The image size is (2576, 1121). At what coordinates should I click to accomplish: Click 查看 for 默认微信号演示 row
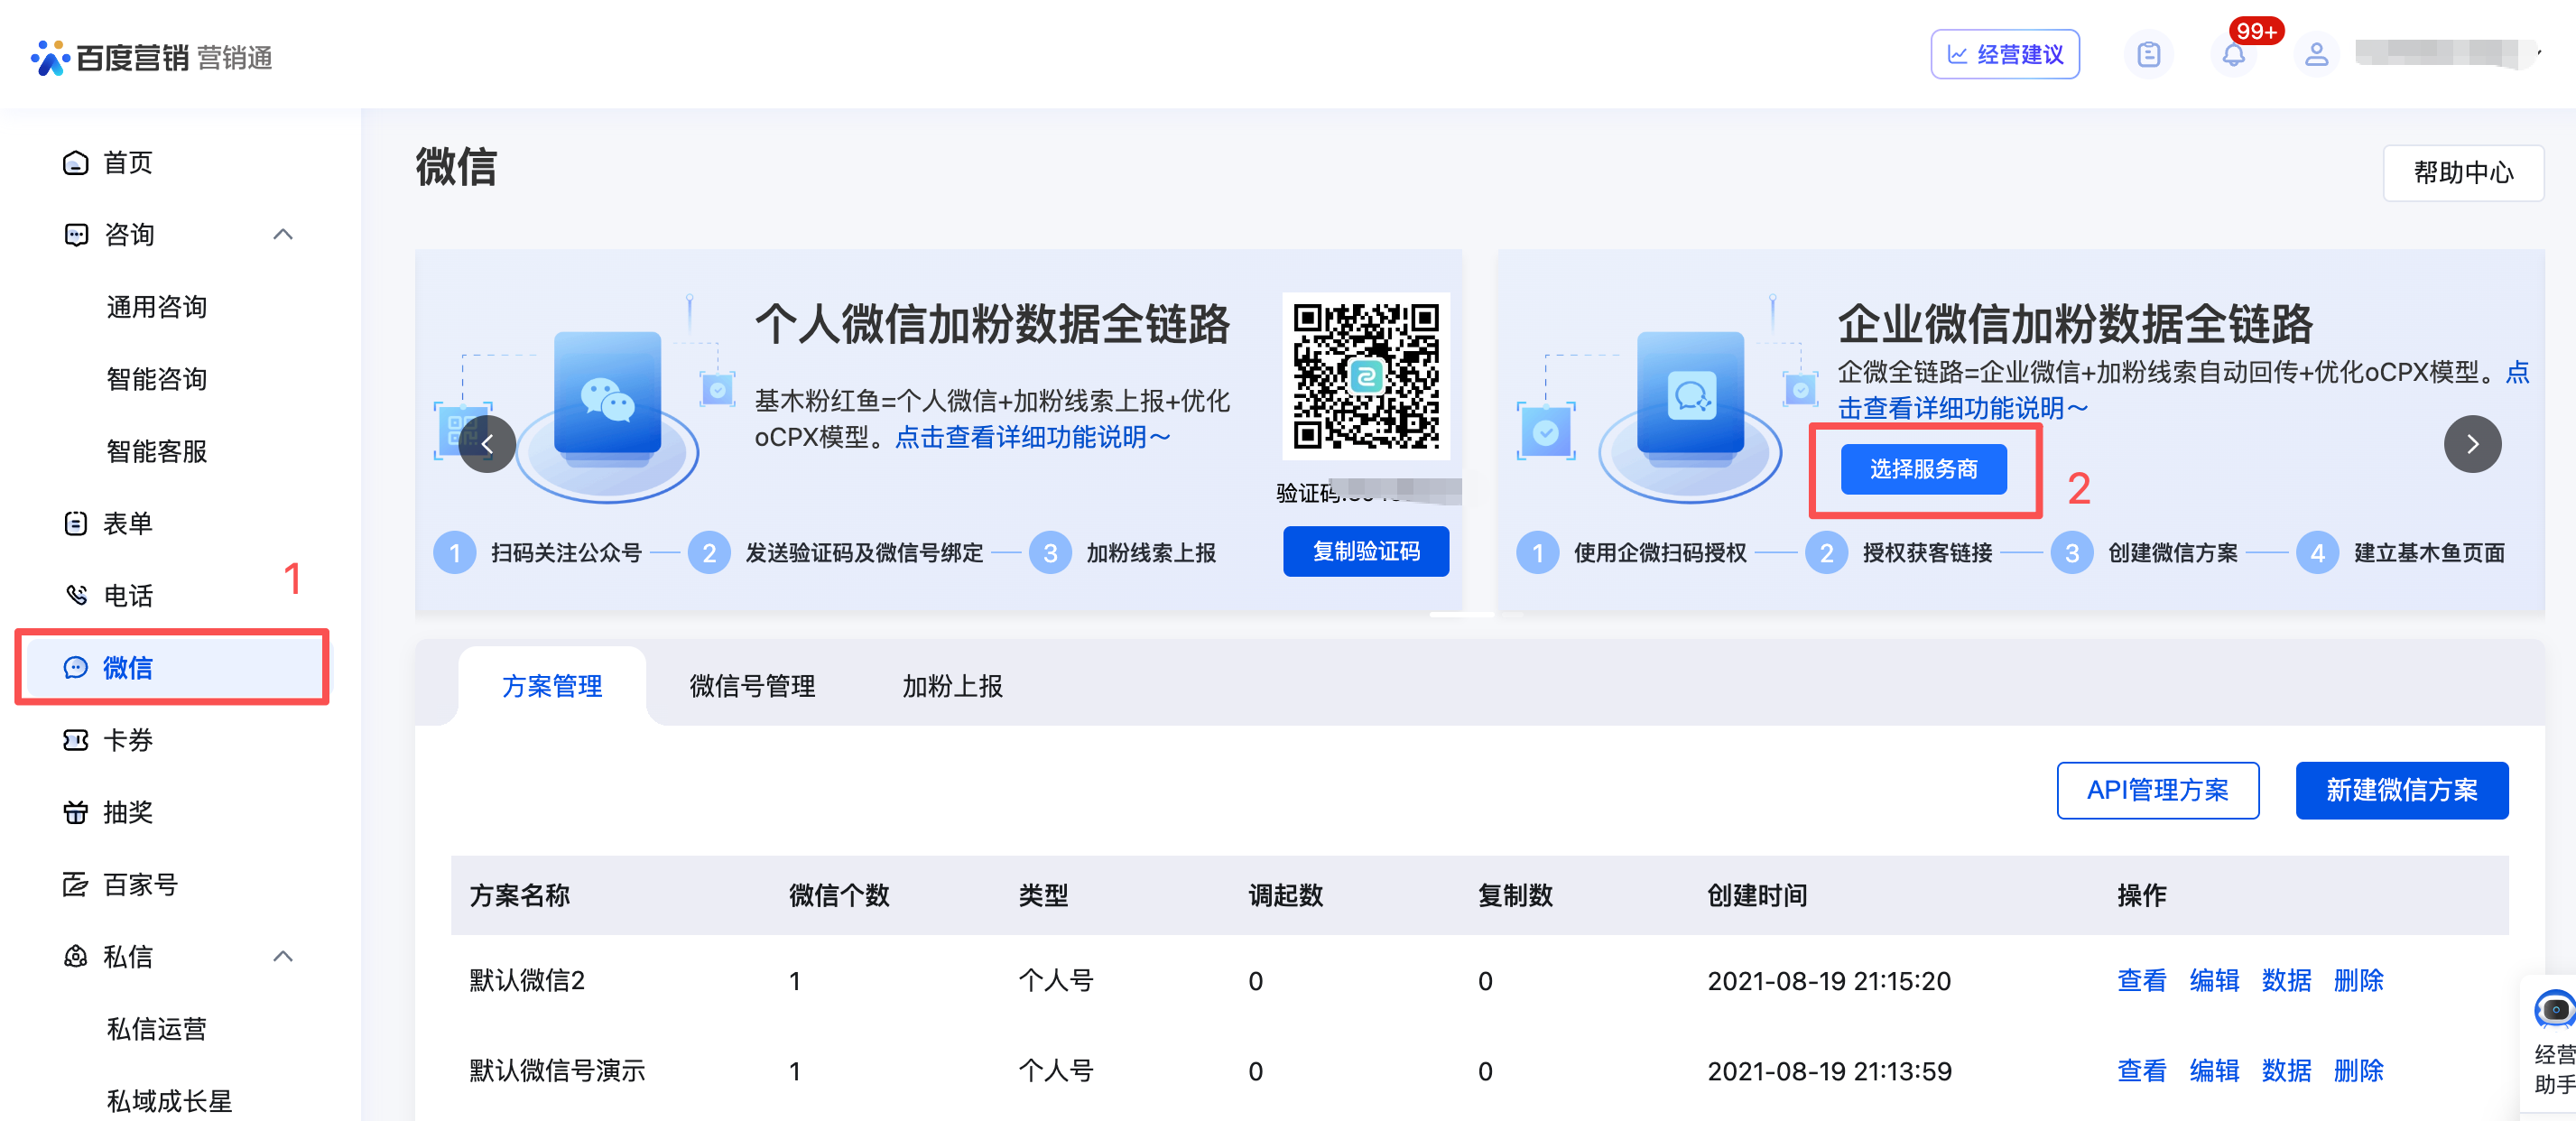(x=2142, y=1071)
